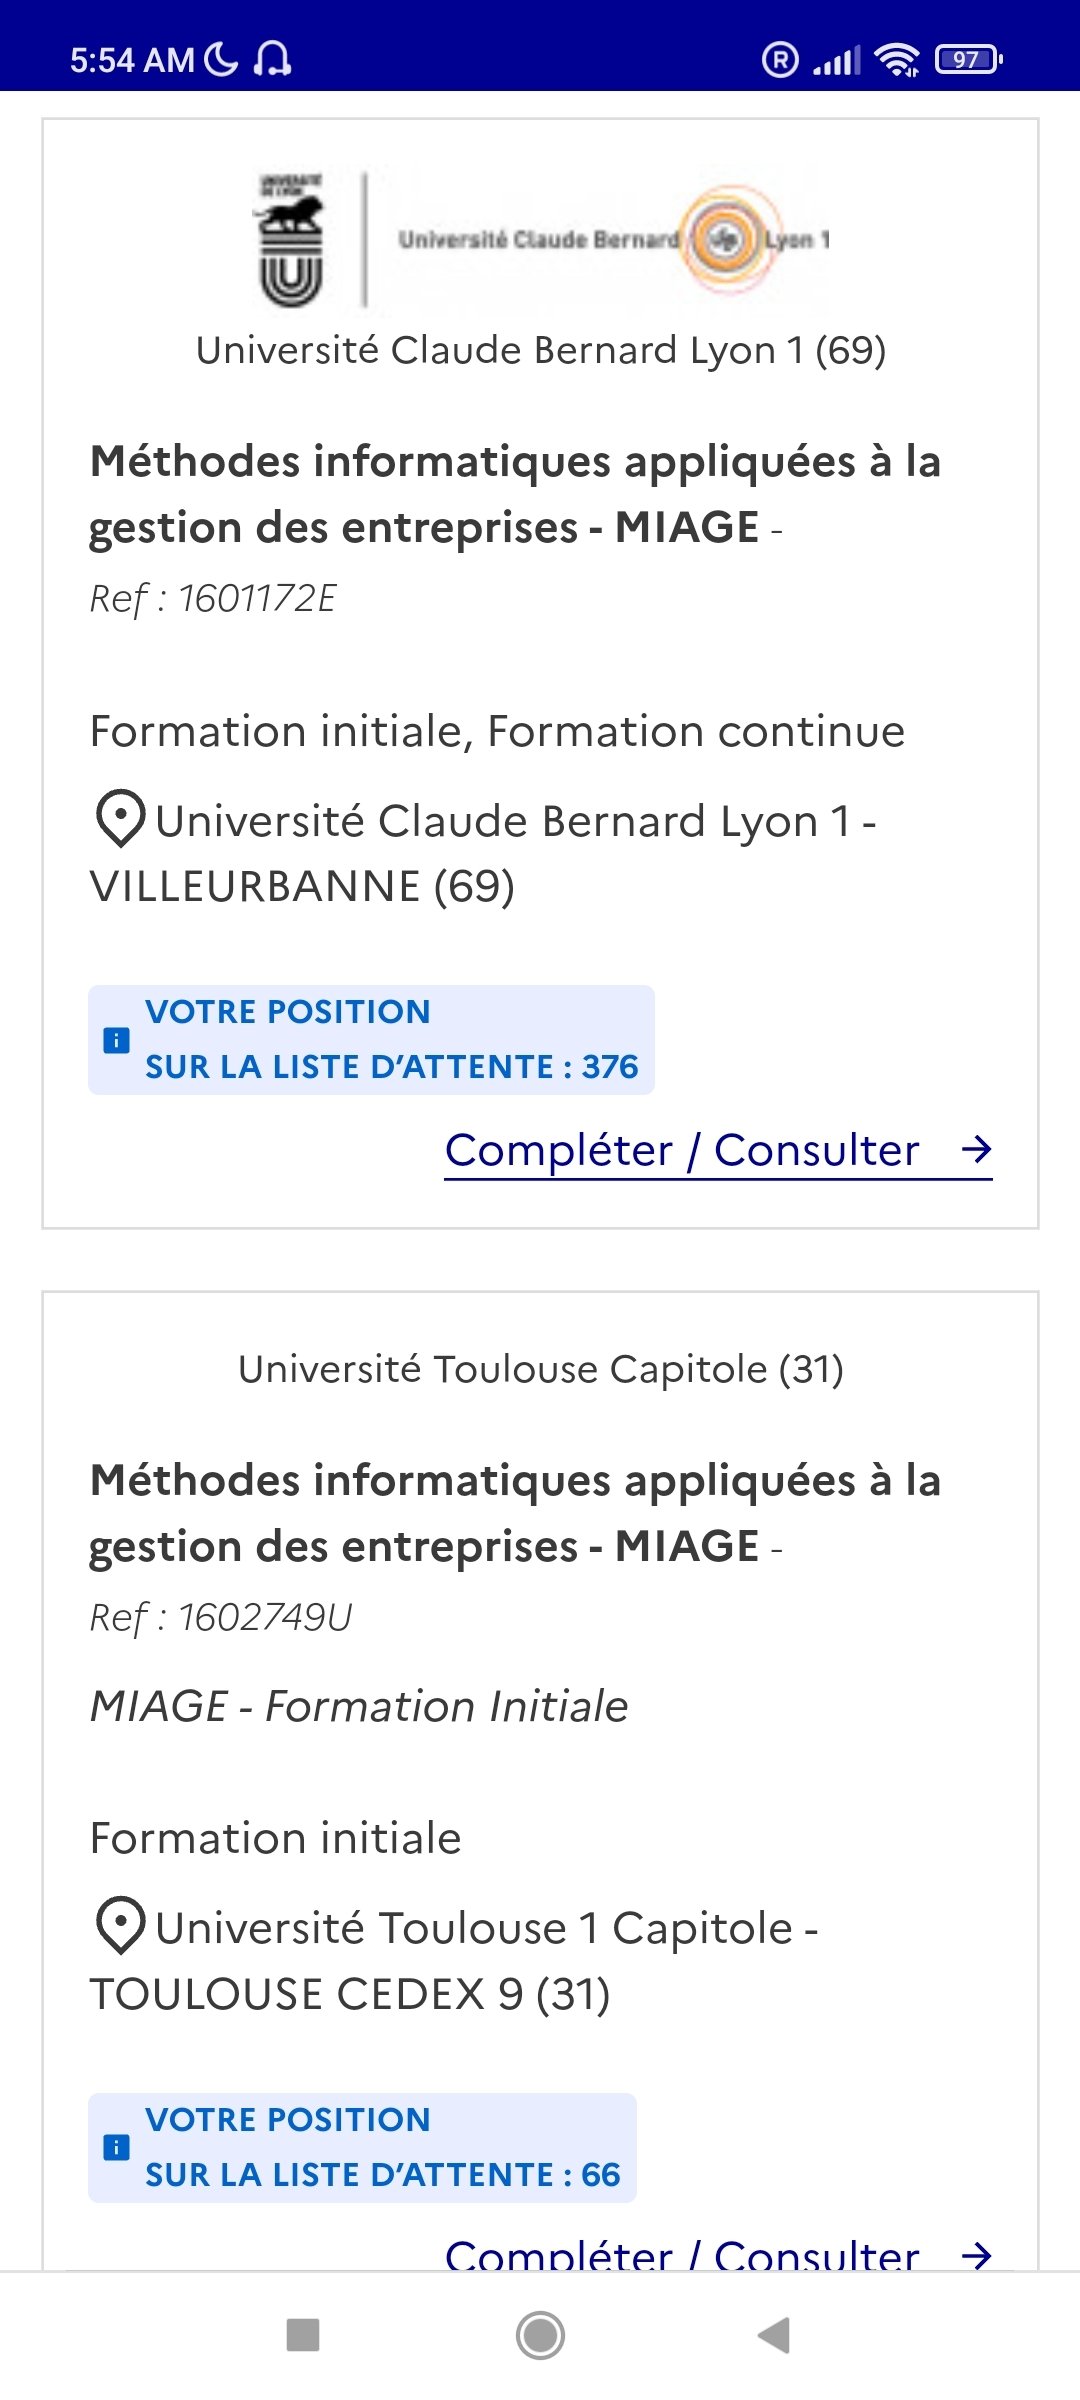The image size is (1080, 2400).
Task: Tap the battery indicator showing 97
Action: point(968,60)
